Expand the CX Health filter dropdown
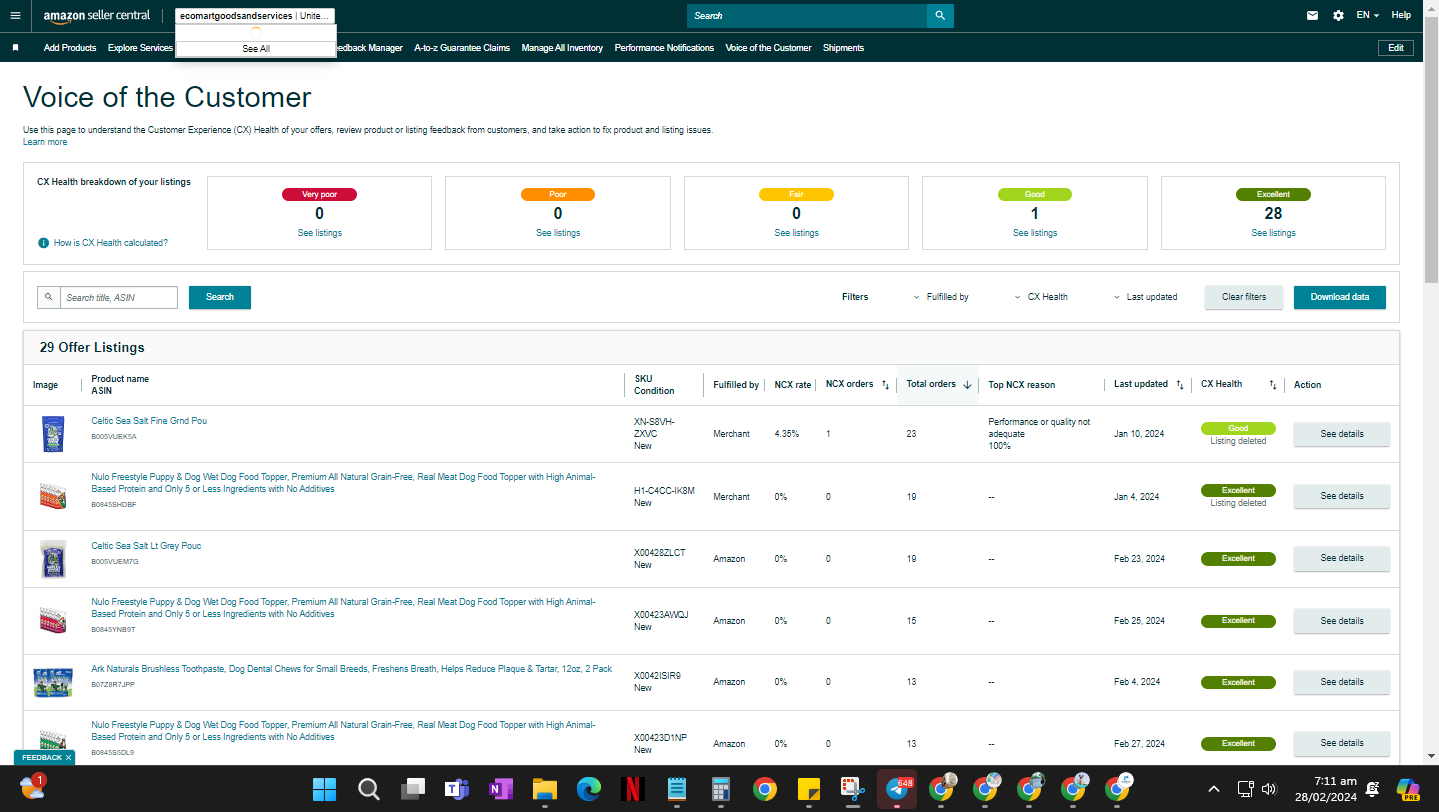This screenshot has width=1439, height=812. pos(1041,297)
